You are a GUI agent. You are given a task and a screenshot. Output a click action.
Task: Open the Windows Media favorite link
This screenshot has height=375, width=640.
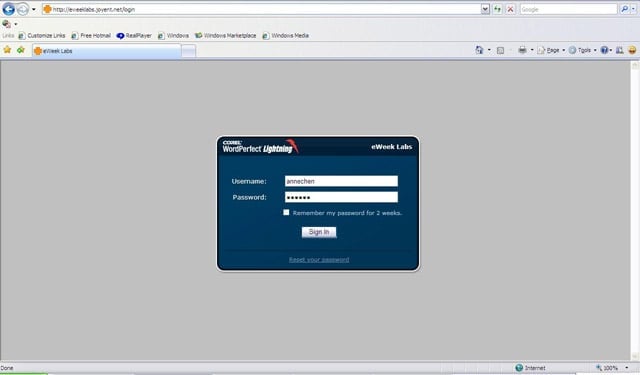(286, 36)
